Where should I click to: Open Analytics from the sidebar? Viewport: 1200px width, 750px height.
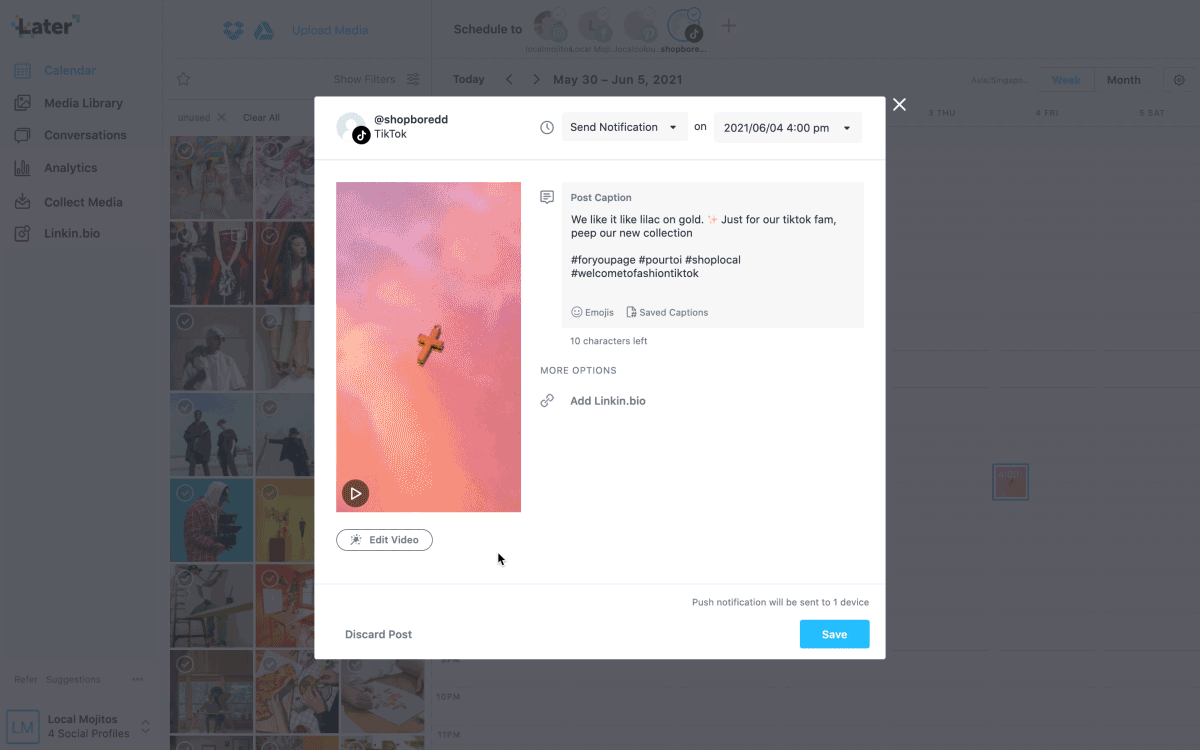70,168
